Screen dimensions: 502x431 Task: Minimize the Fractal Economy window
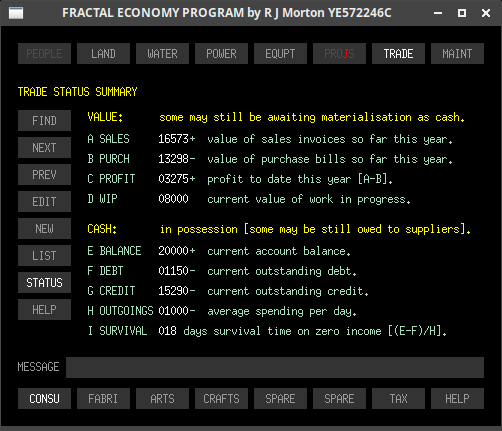(x=438, y=13)
